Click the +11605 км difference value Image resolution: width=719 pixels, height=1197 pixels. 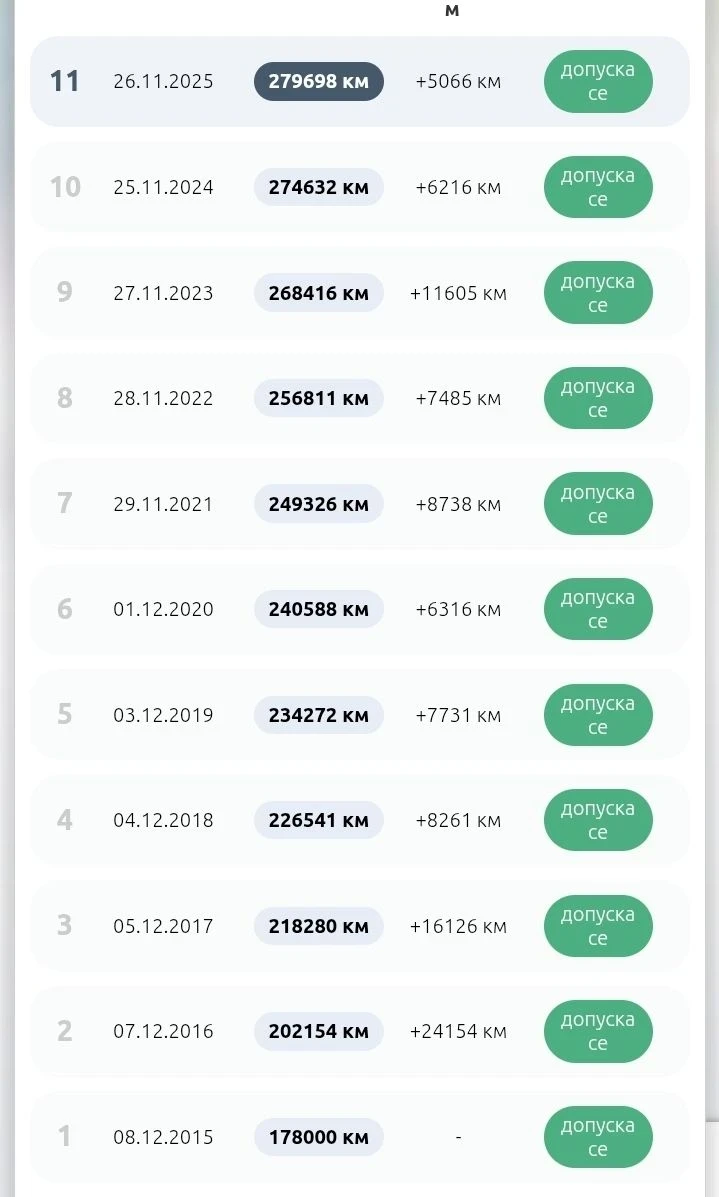point(458,293)
